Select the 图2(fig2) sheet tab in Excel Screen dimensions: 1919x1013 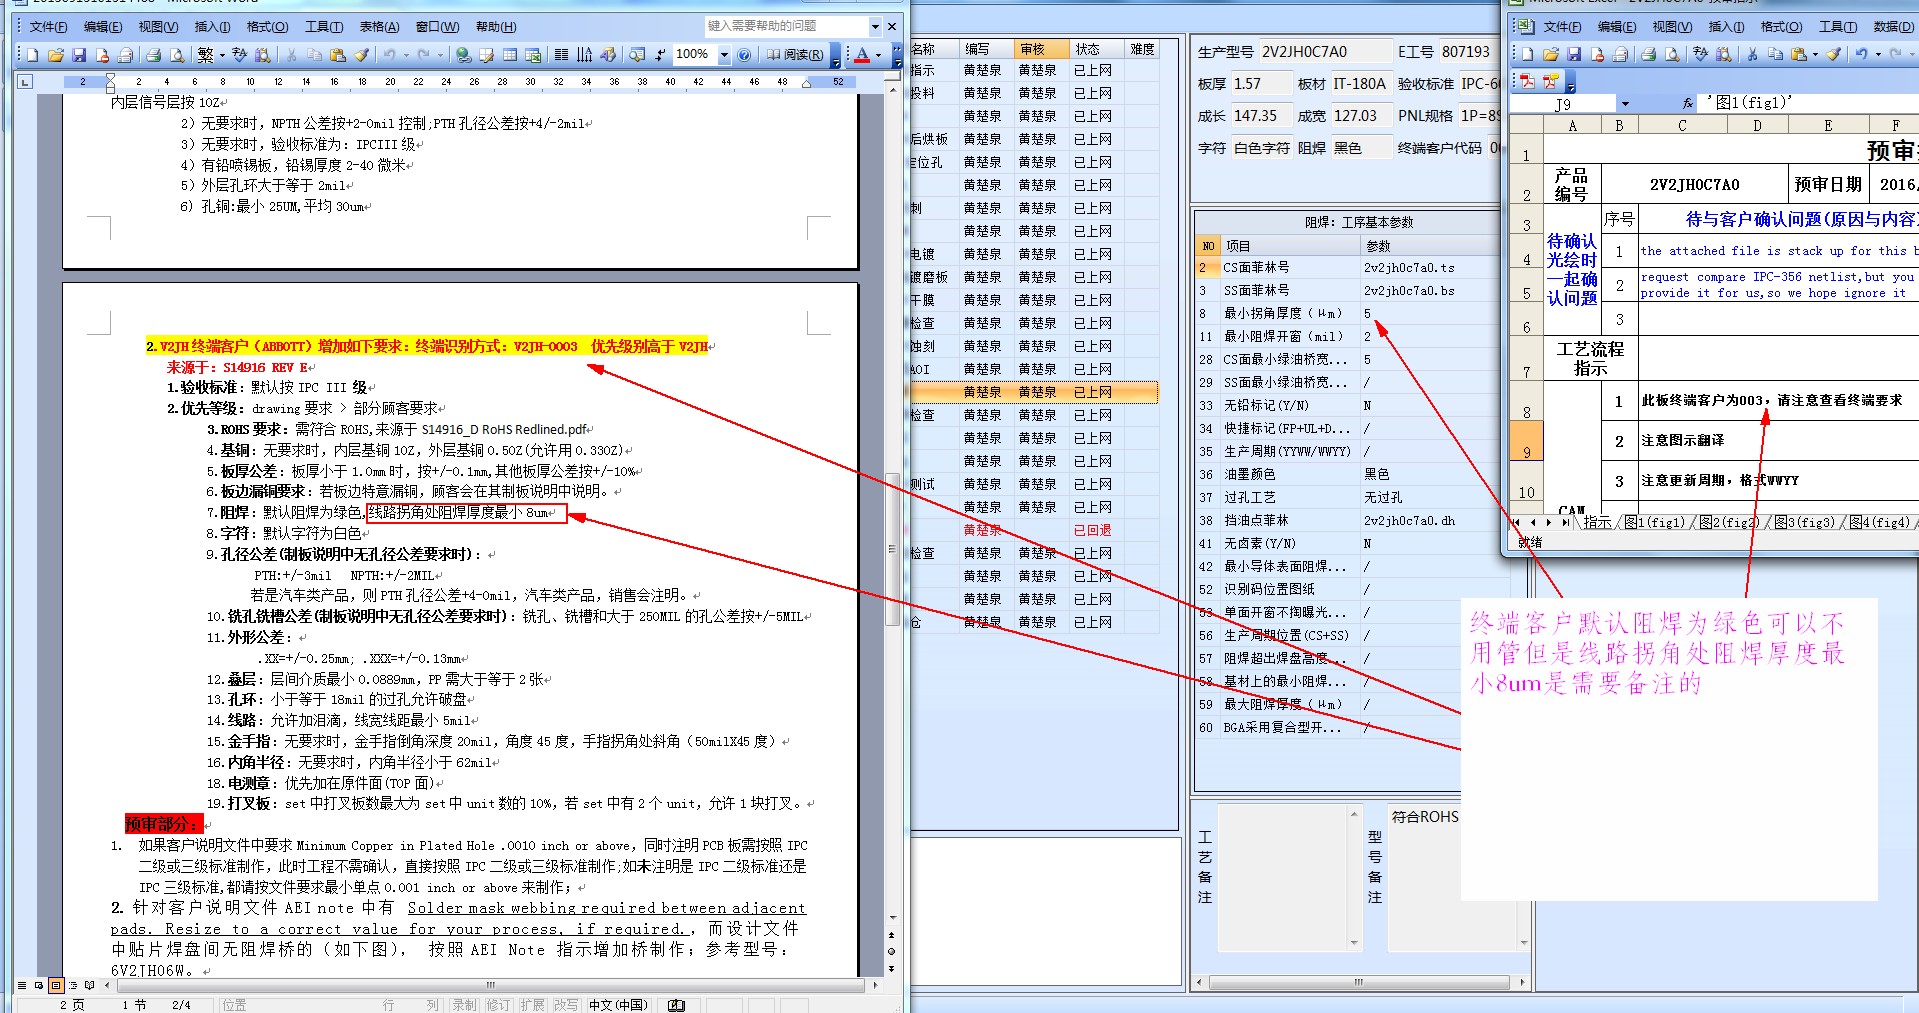(1729, 522)
